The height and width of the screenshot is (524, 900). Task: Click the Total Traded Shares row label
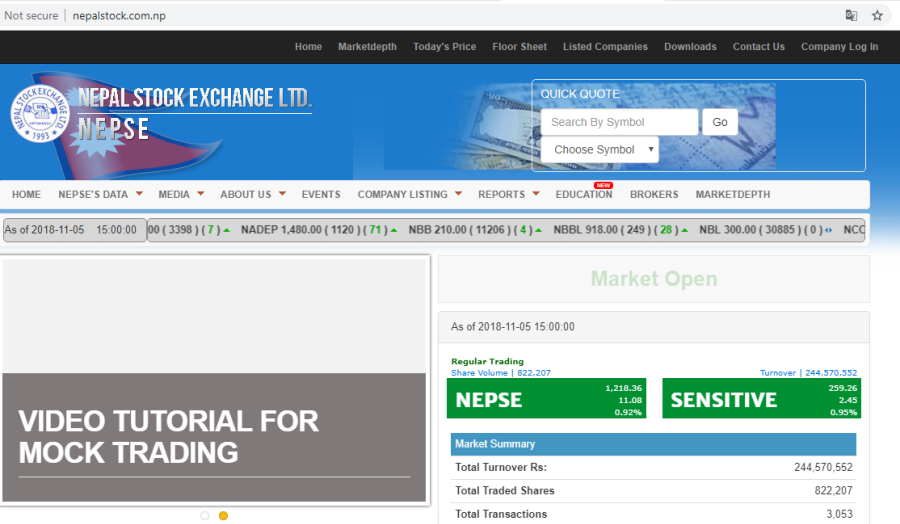(x=505, y=491)
